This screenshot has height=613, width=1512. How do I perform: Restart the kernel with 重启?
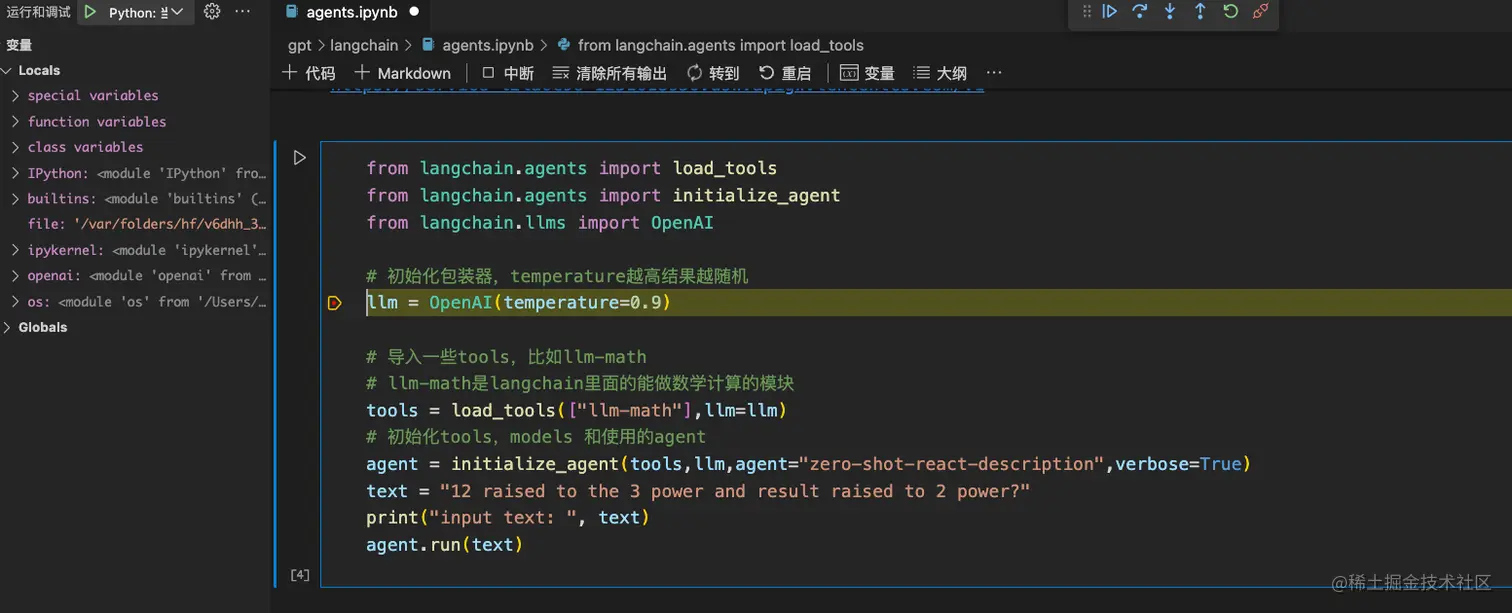(785, 73)
